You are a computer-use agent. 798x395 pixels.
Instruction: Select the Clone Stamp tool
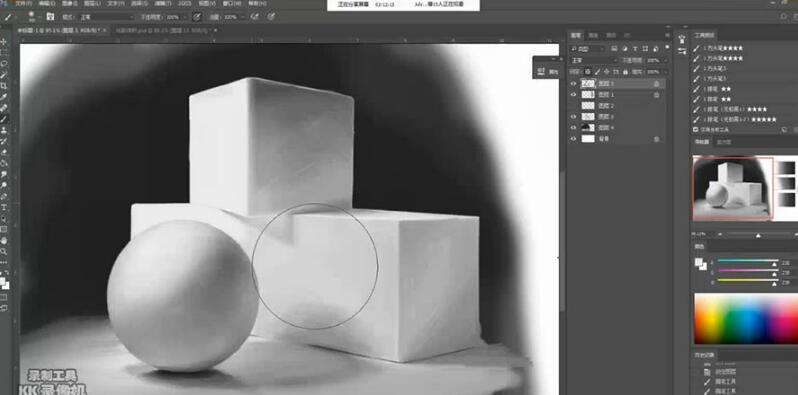[x=4, y=130]
